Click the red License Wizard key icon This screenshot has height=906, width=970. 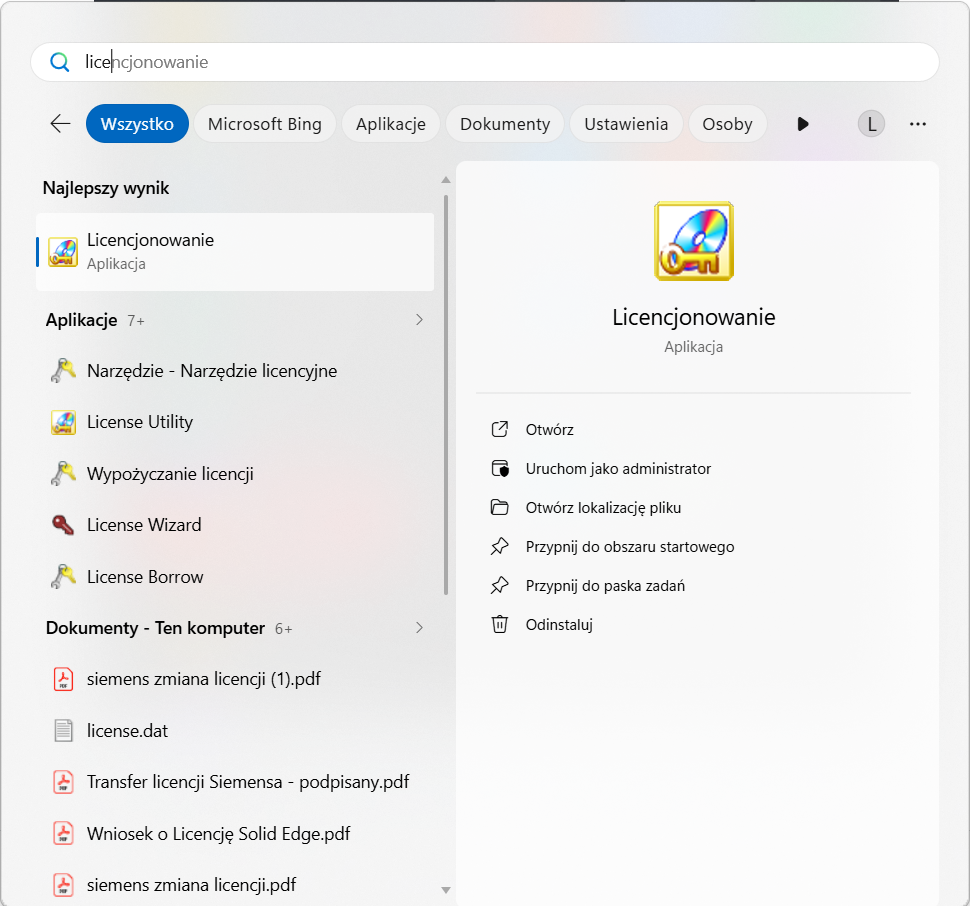point(63,525)
